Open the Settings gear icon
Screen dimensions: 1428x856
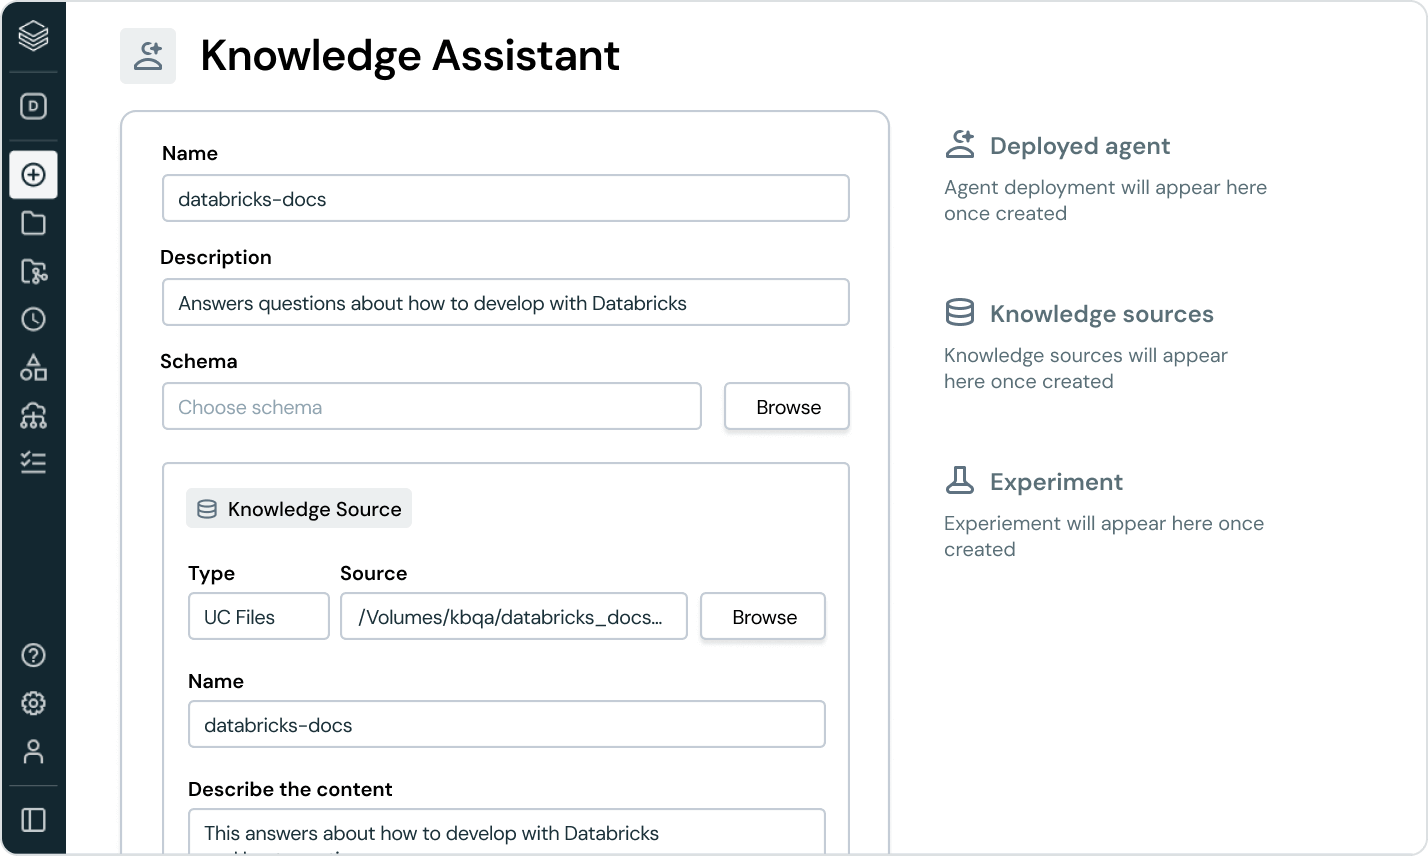coord(33,703)
